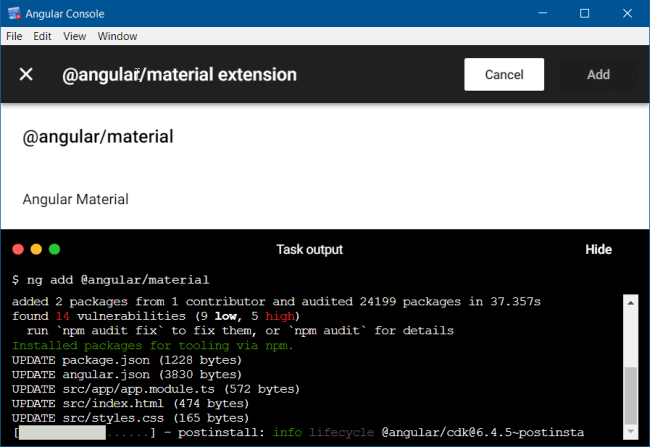Click 'UPDATE package.json (1228 bytes)' line

point(126,360)
